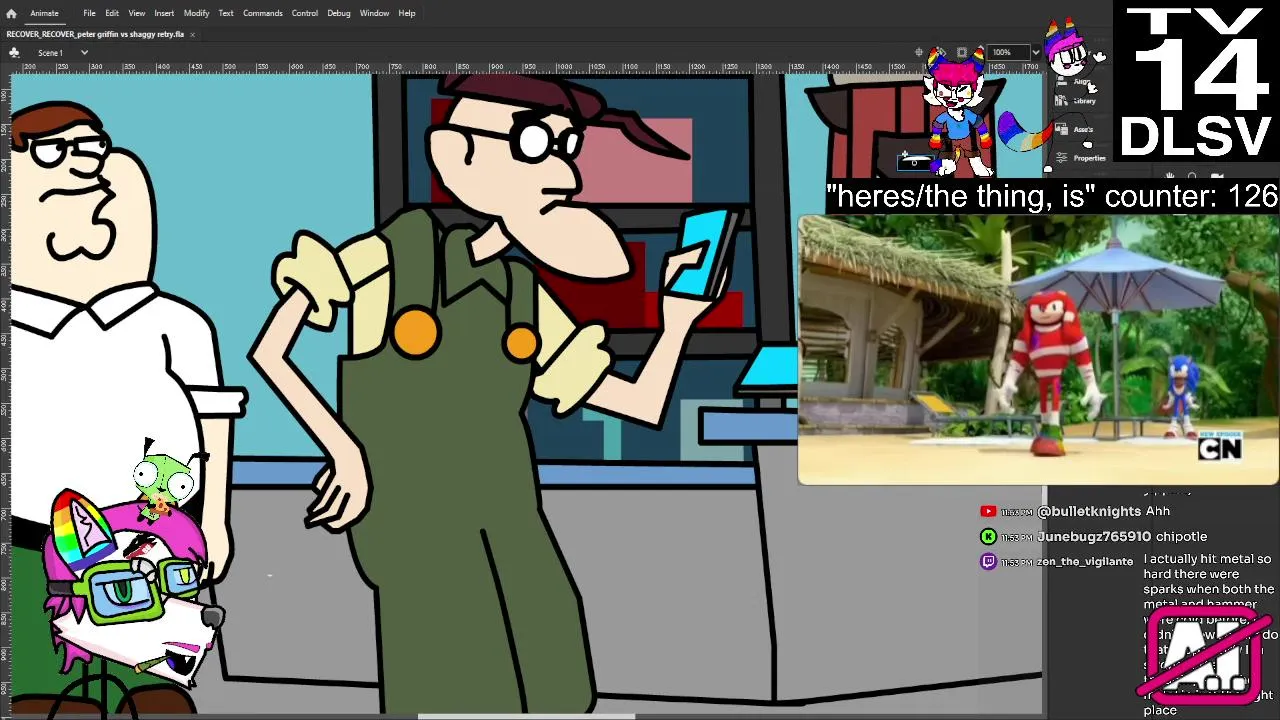
Task: Open the Text menu
Action: click(226, 13)
